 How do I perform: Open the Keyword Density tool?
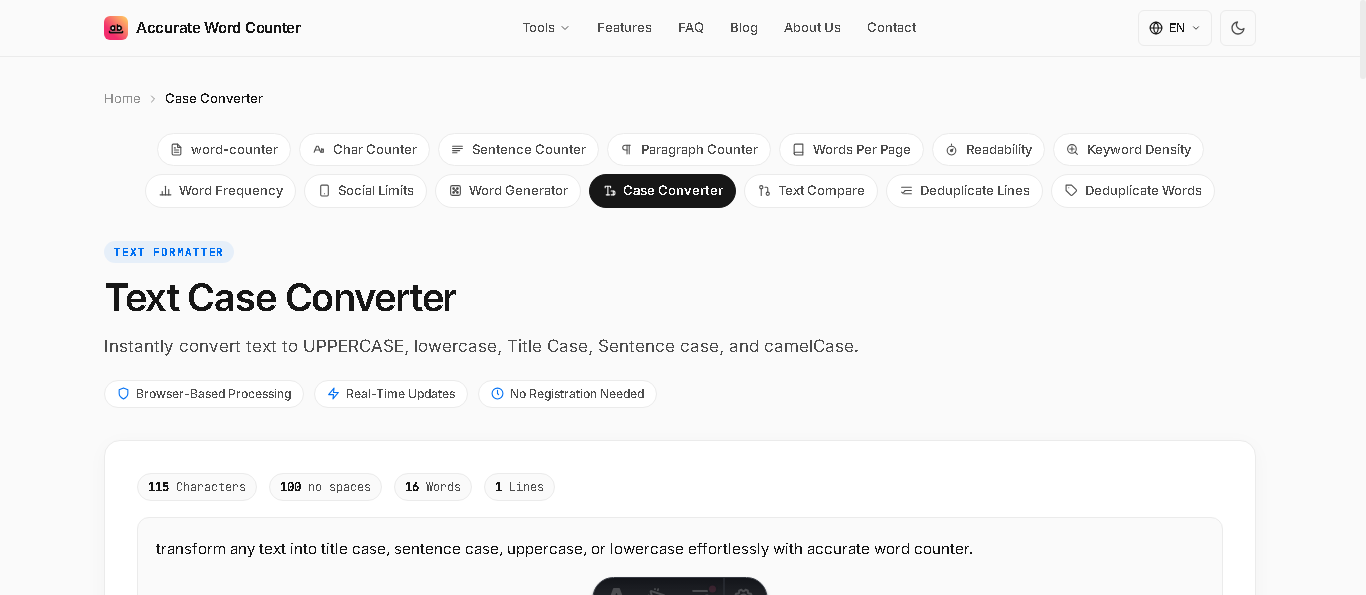coord(1128,150)
